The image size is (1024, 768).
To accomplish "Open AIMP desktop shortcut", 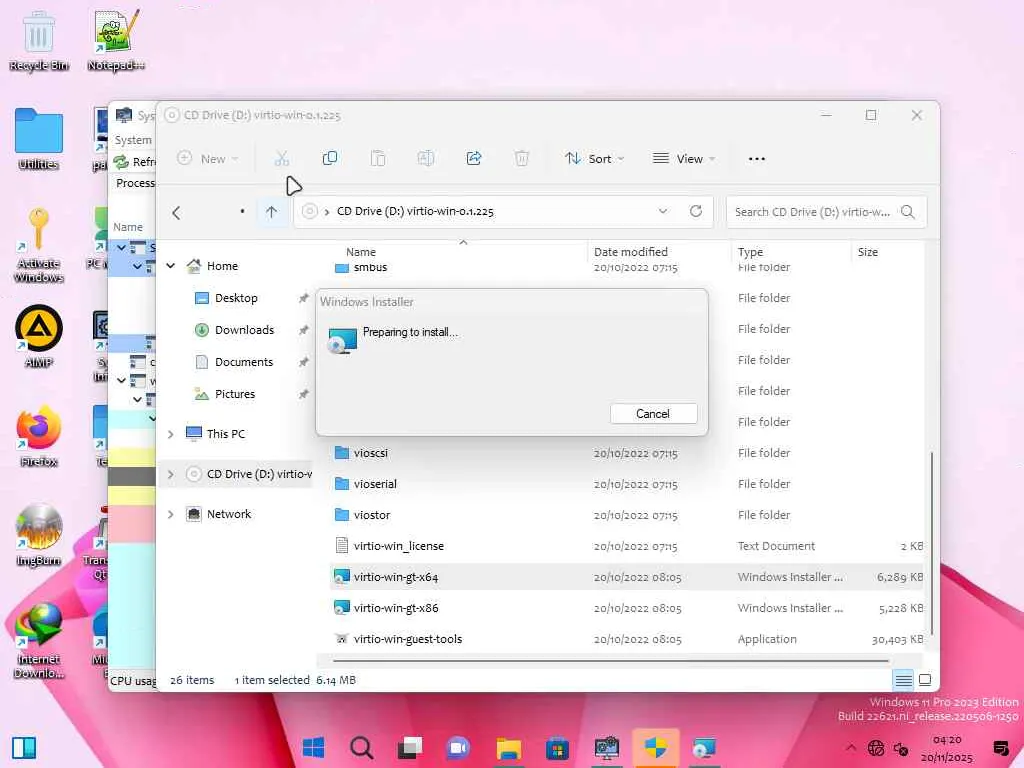I will coord(39,337).
